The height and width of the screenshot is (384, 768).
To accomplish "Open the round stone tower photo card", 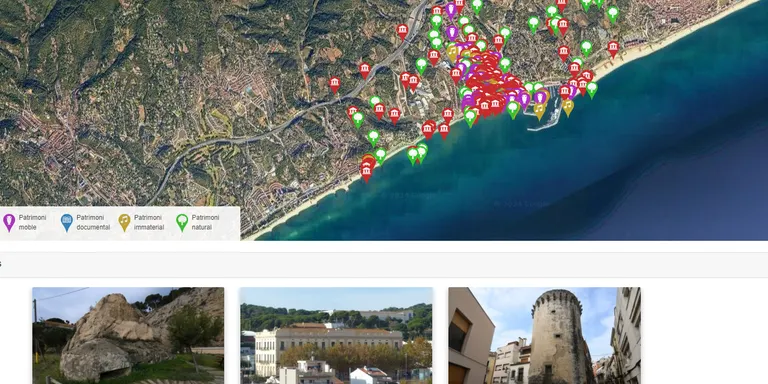I will 544,336.
